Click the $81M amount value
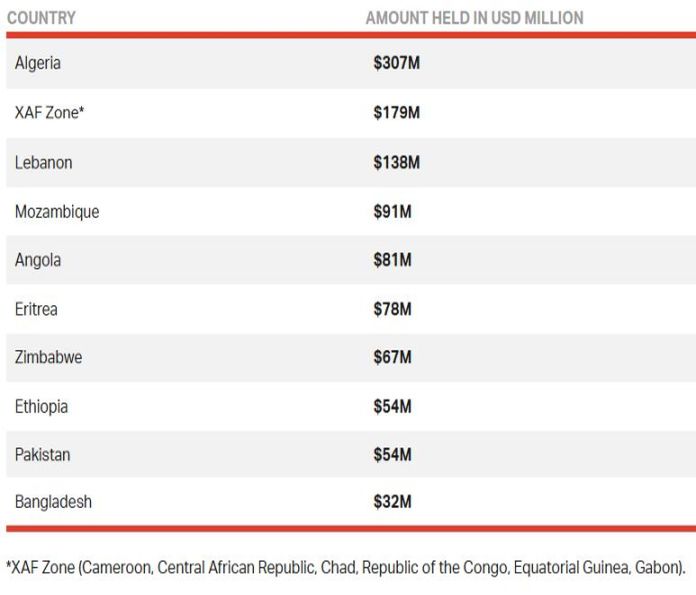Image resolution: width=696 pixels, height=595 pixels. 393,260
